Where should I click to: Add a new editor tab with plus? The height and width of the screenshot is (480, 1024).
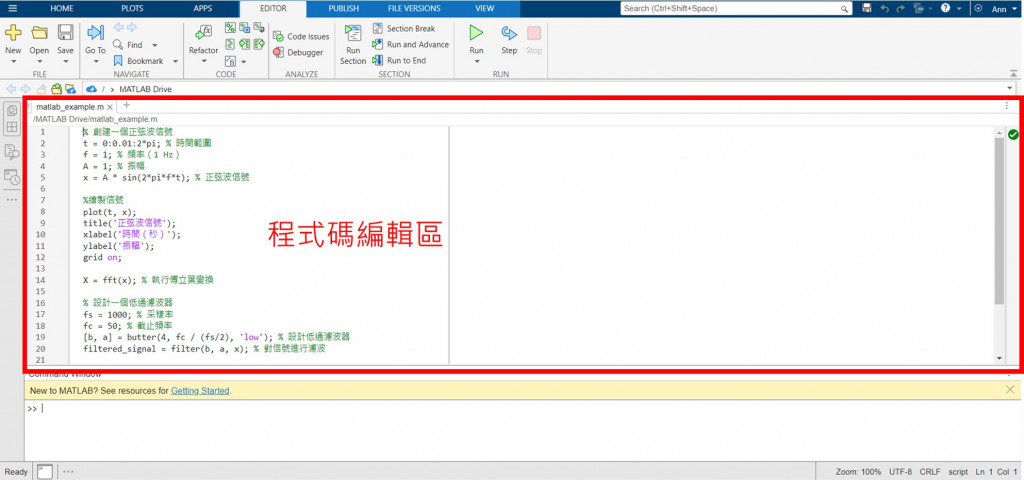click(x=127, y=105)
